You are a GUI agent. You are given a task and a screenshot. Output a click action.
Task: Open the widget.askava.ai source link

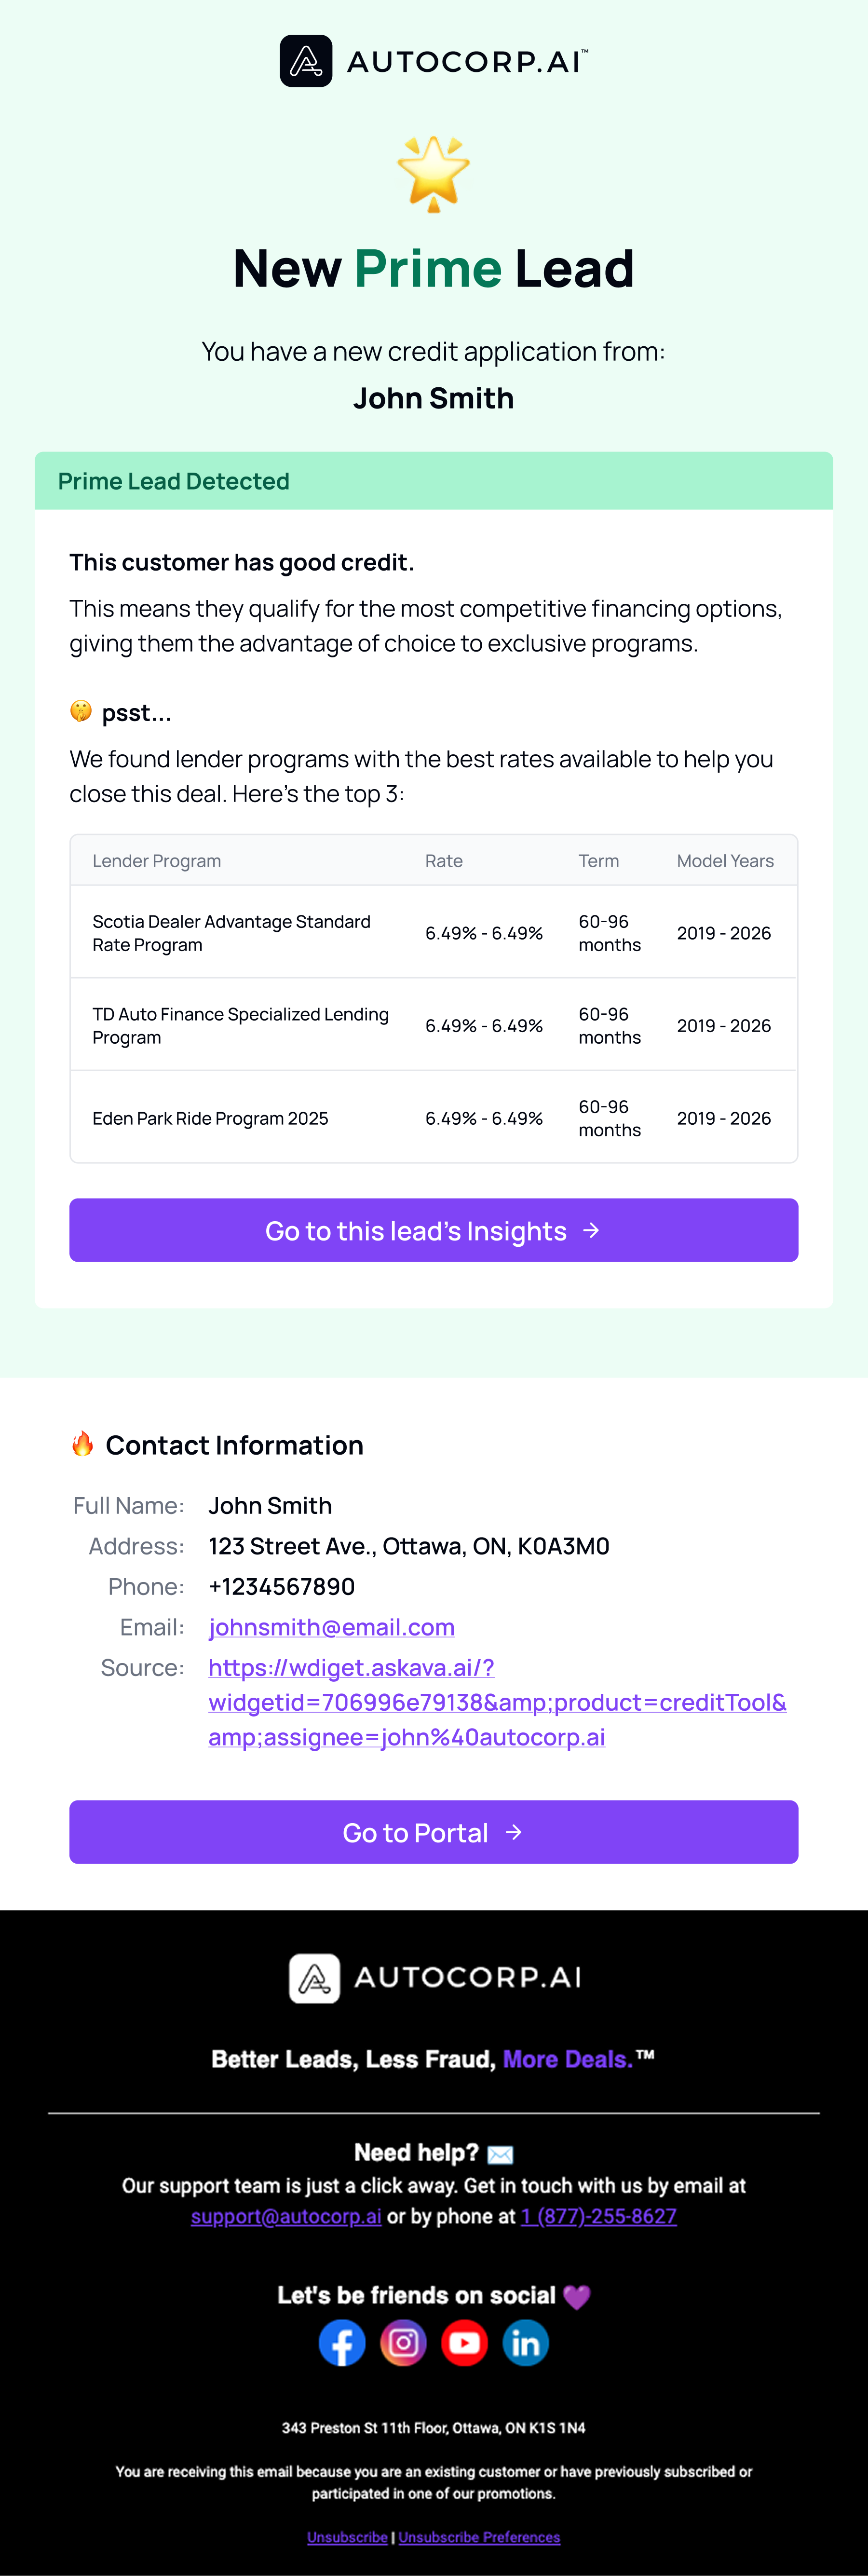pos(497,1702)
